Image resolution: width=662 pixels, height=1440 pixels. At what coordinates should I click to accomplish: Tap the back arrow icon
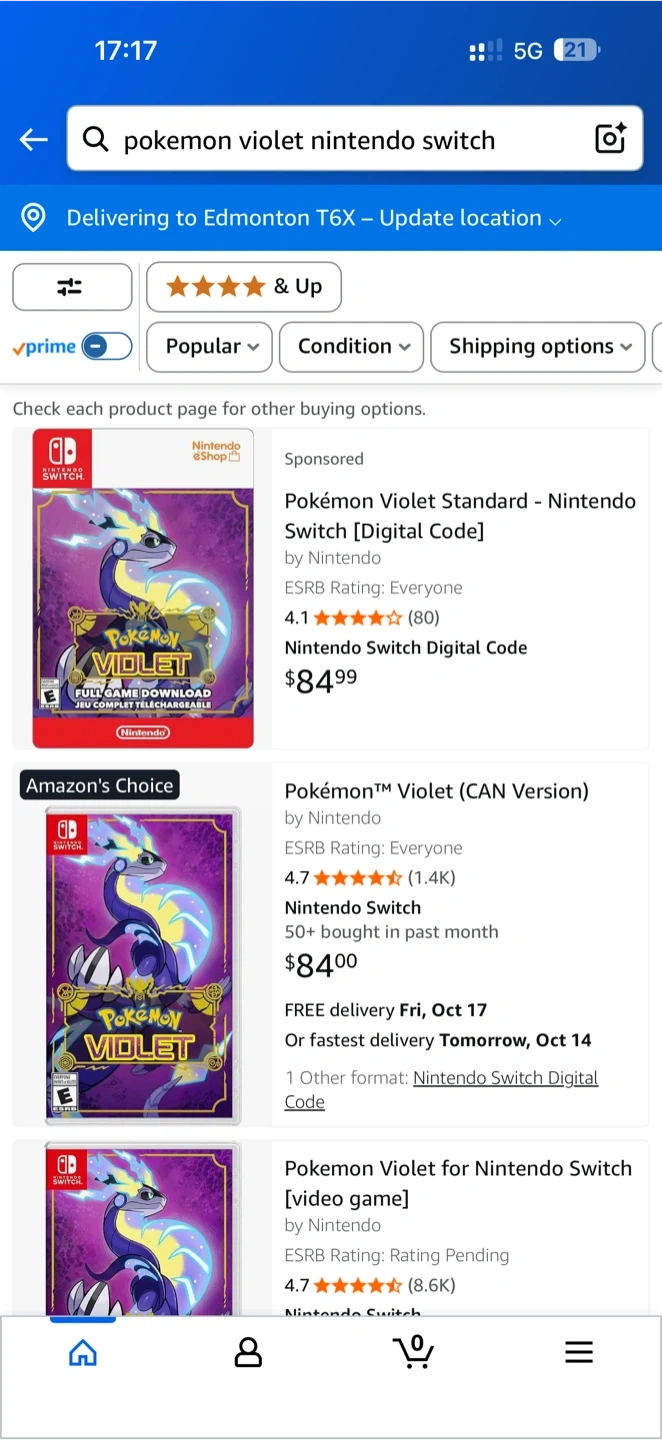pyautogui.click(x=34, y=140)
